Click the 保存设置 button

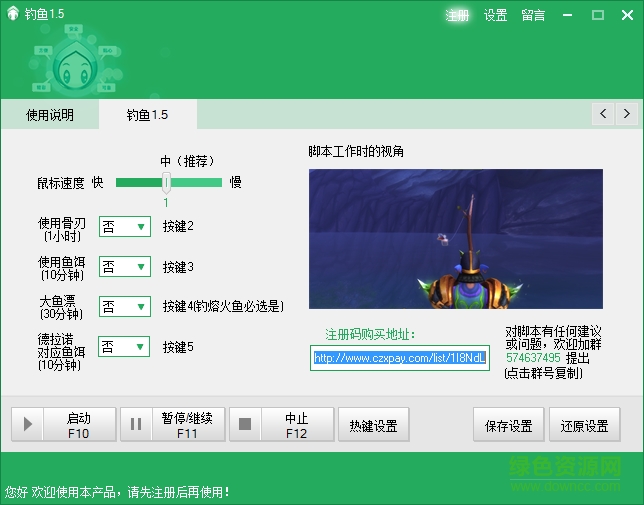point(509,425)
